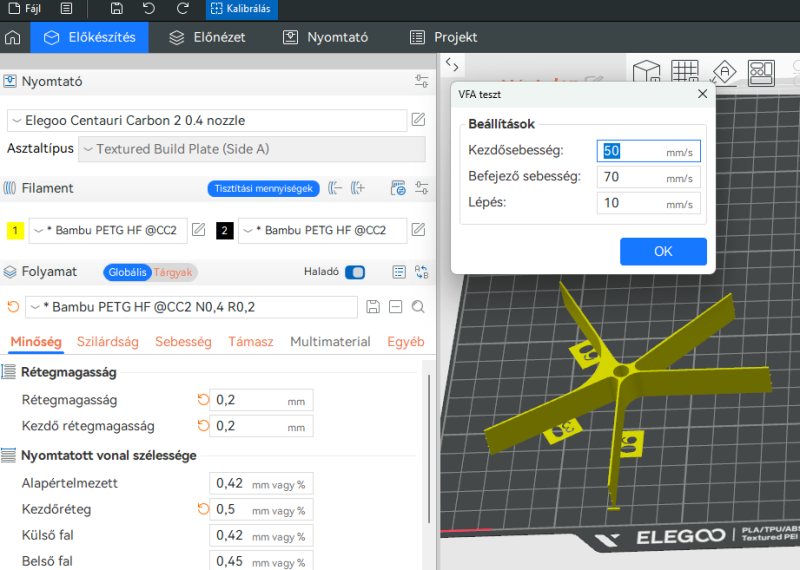
Task: Search process settings magnifier icon
Action: (418, 307)
